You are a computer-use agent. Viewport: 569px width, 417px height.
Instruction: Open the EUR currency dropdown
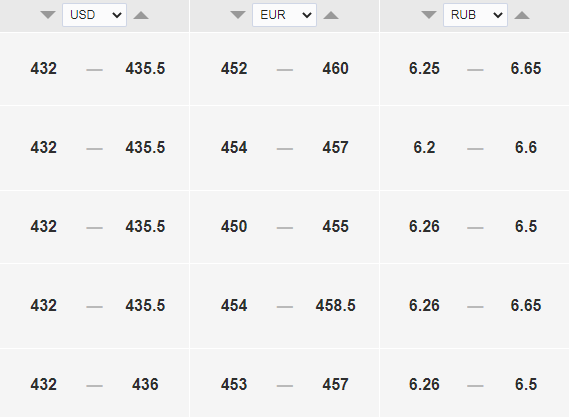click(284, 15)
